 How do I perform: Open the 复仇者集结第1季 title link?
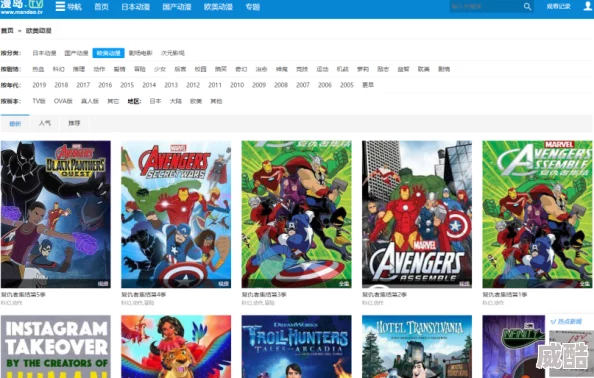[x=505, y=295]
